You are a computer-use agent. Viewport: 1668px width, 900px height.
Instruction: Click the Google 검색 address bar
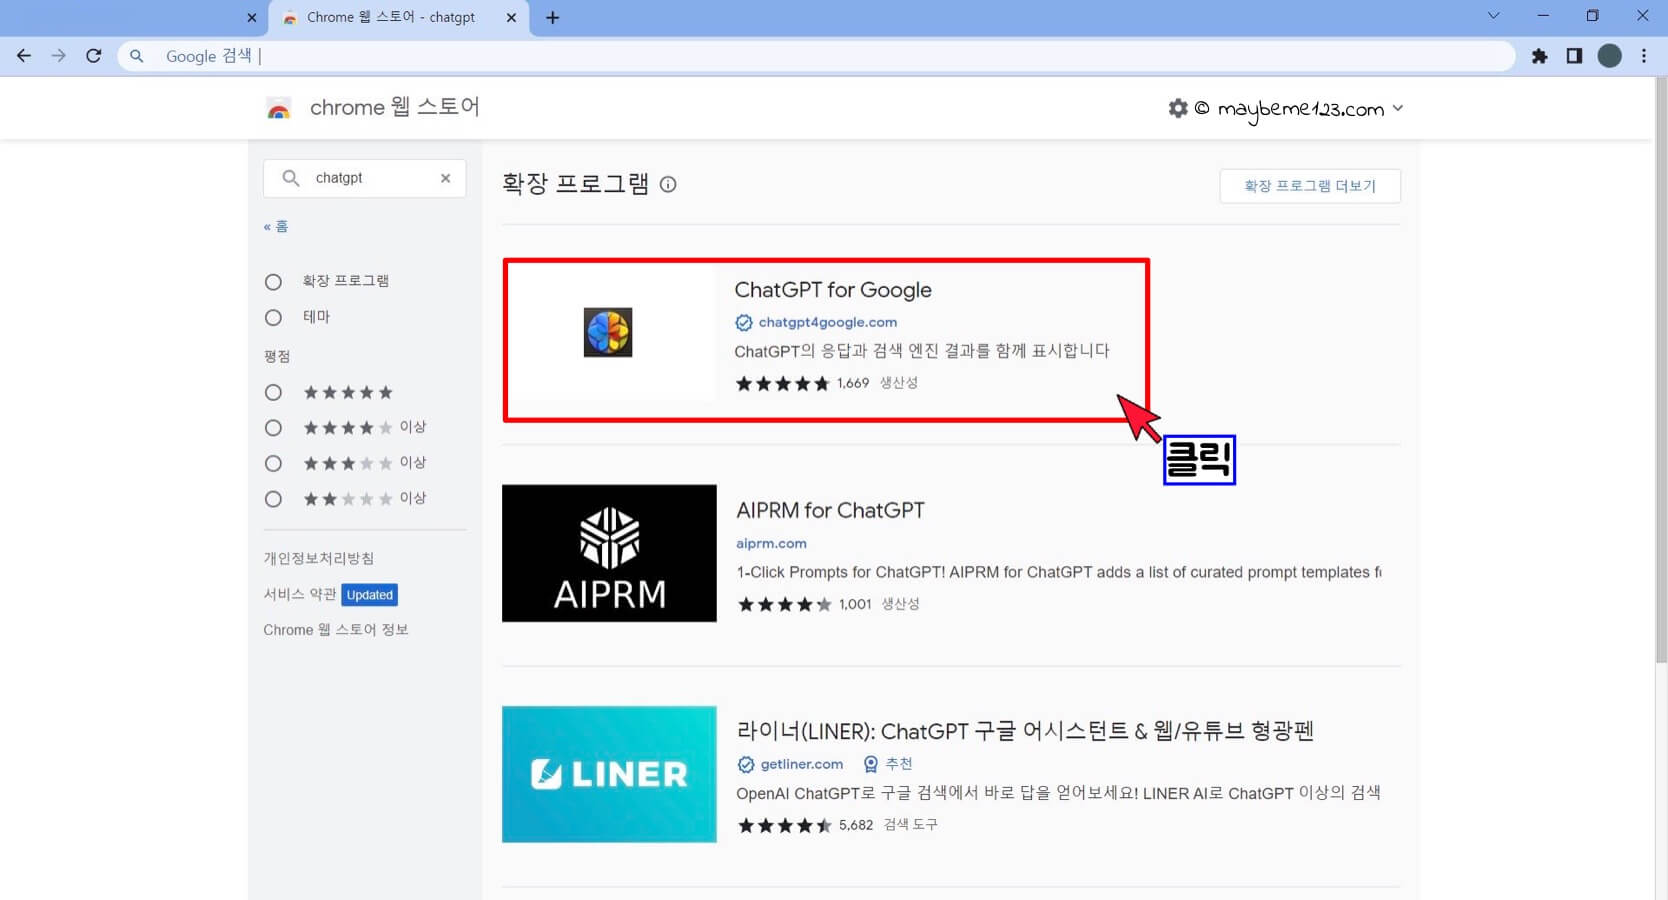[x=816, y=56]
